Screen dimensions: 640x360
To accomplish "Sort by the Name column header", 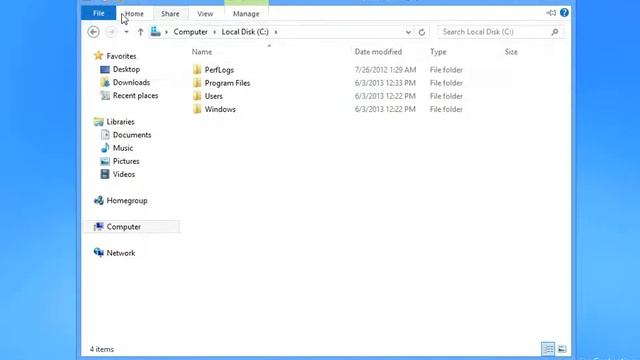I will coord(202,52).
